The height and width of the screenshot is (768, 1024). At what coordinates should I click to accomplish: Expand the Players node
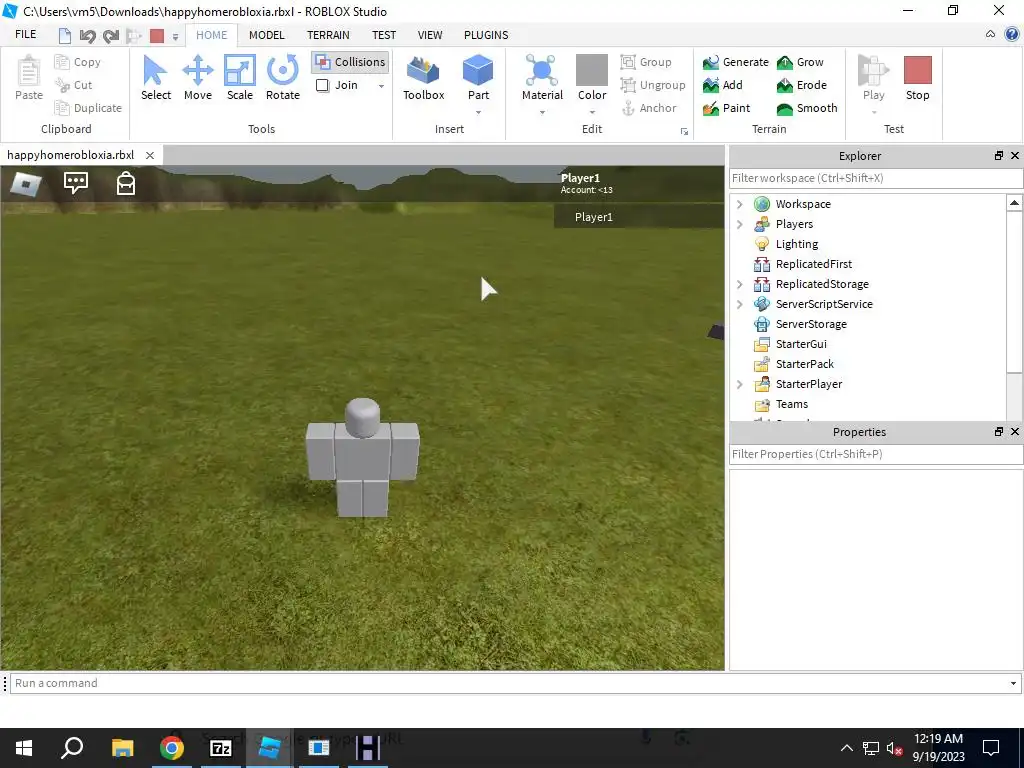tap(740, 224)
